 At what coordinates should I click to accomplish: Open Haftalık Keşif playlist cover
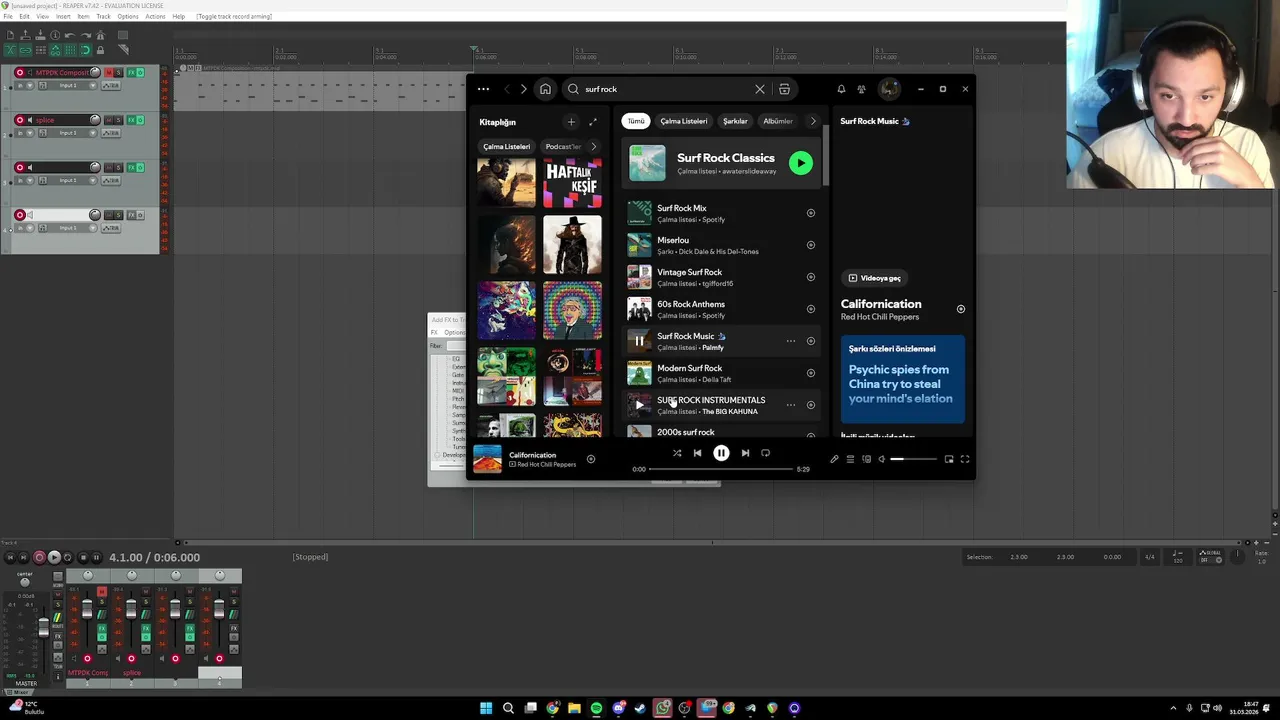[x=572, y=183]
